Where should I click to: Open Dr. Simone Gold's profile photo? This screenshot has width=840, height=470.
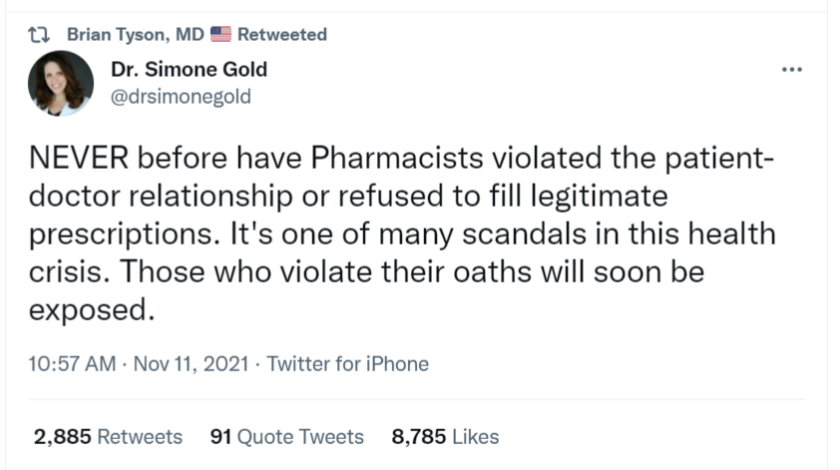coord(61,83)
